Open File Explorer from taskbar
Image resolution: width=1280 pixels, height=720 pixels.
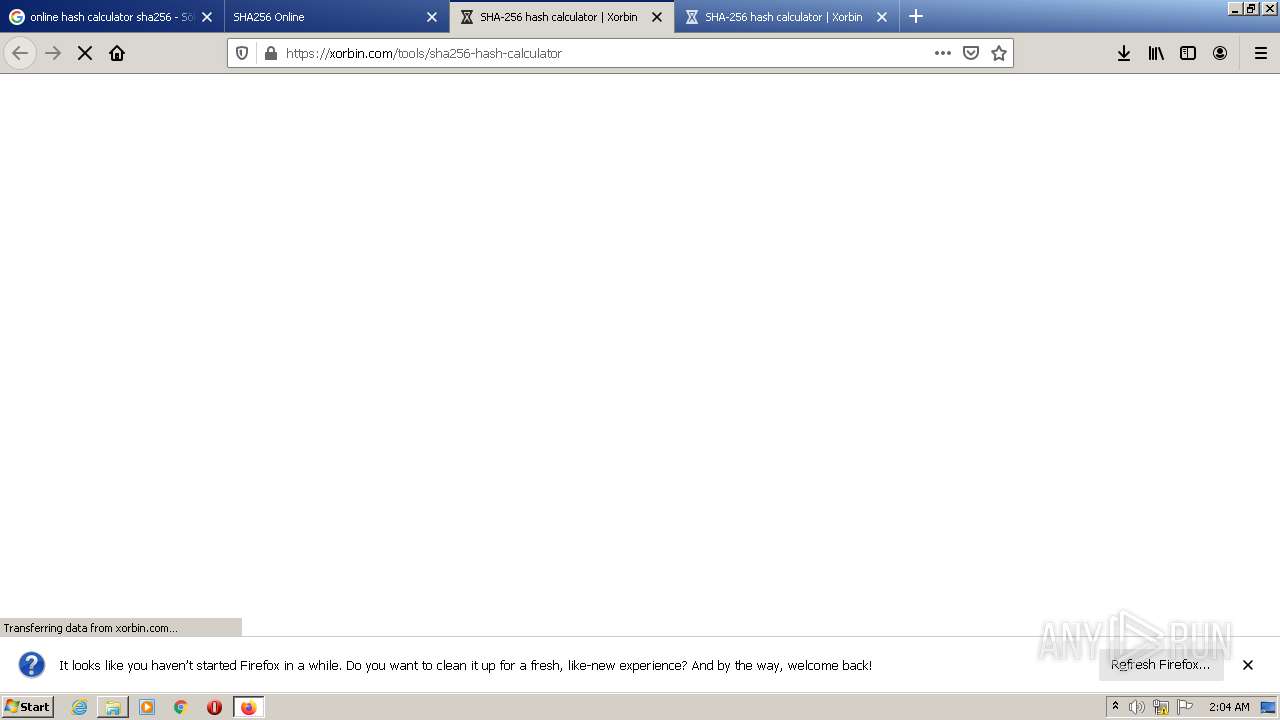(x=113, y=707)
